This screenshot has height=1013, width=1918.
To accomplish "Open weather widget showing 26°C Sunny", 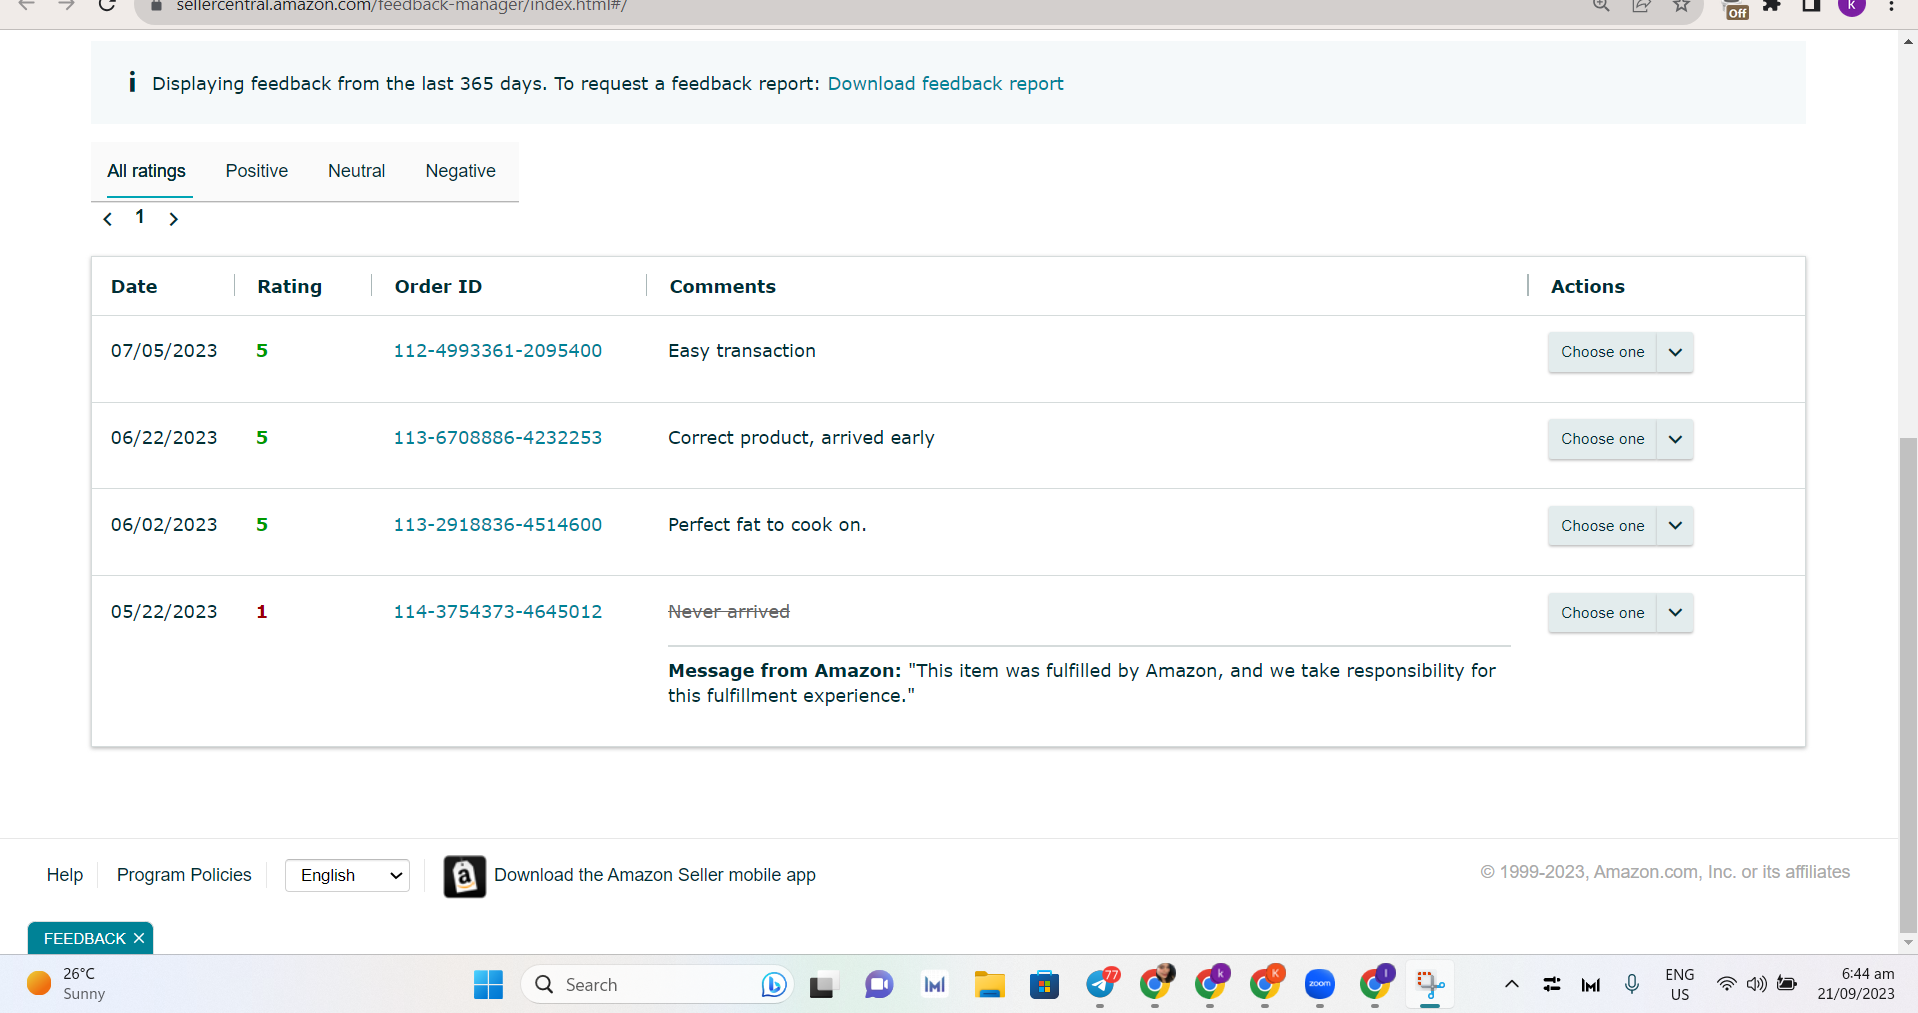I will coord(66,984).
